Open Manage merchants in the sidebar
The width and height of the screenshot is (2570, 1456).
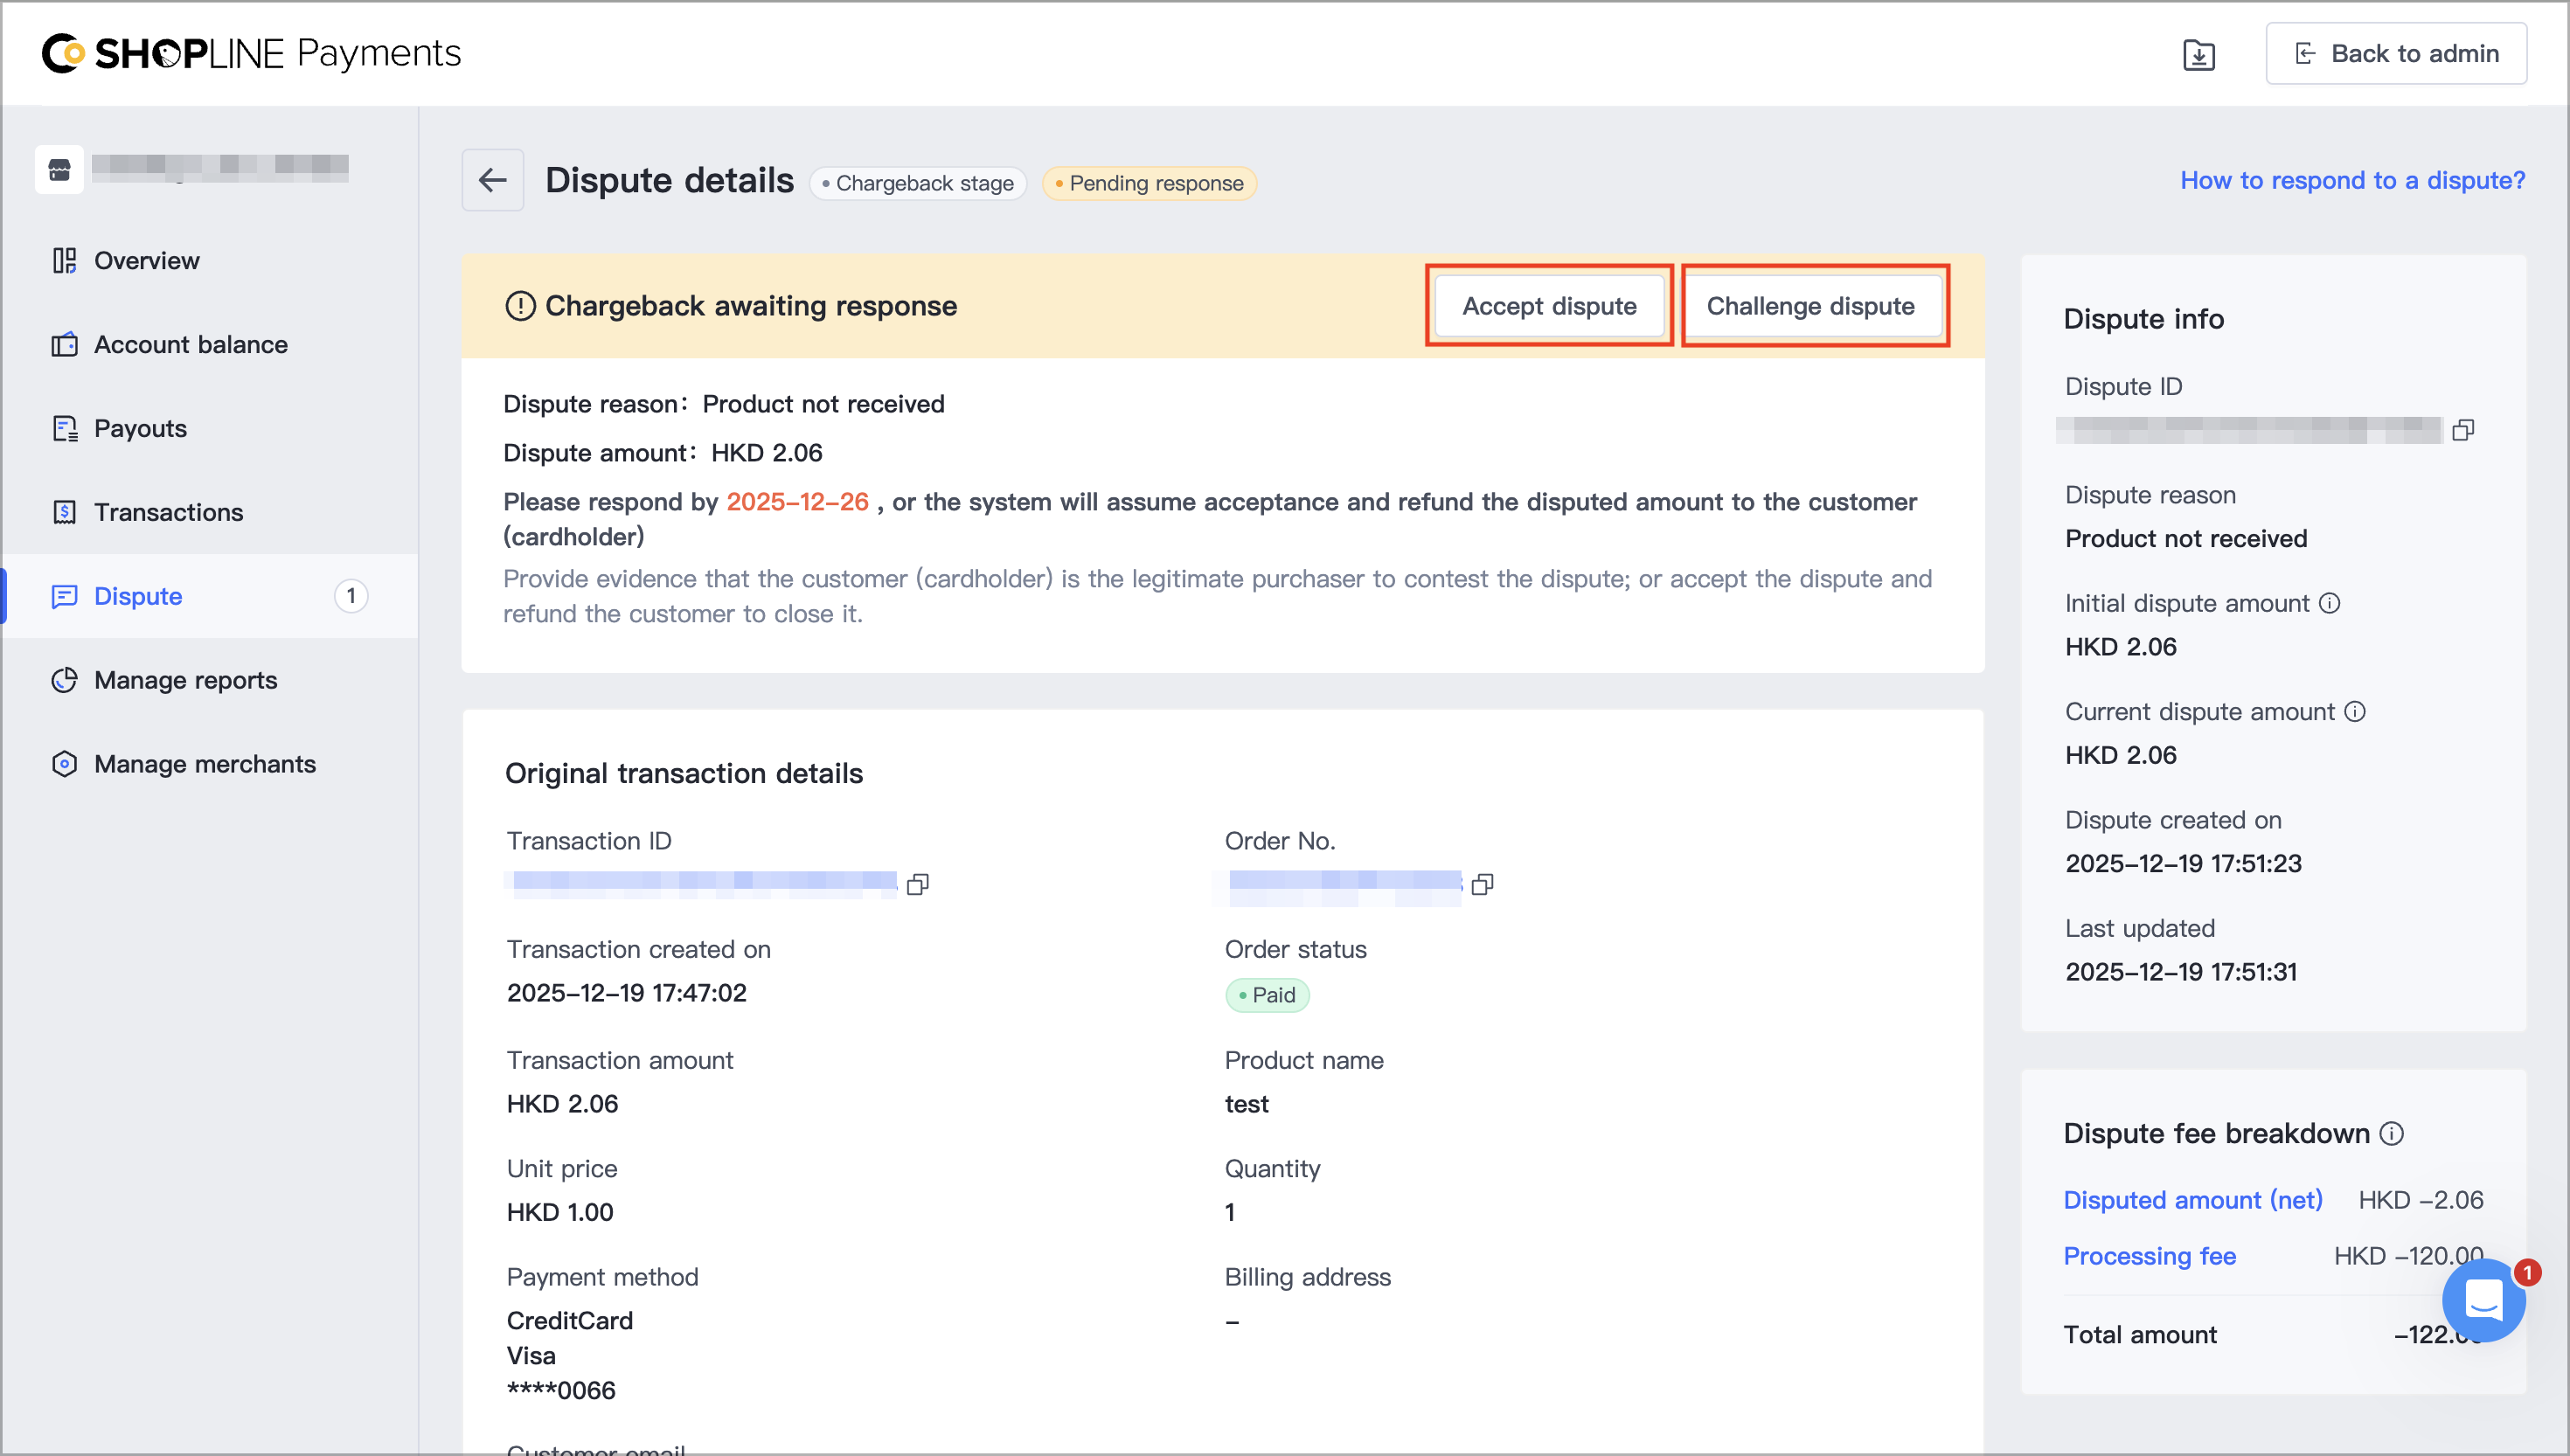point(210,765)
